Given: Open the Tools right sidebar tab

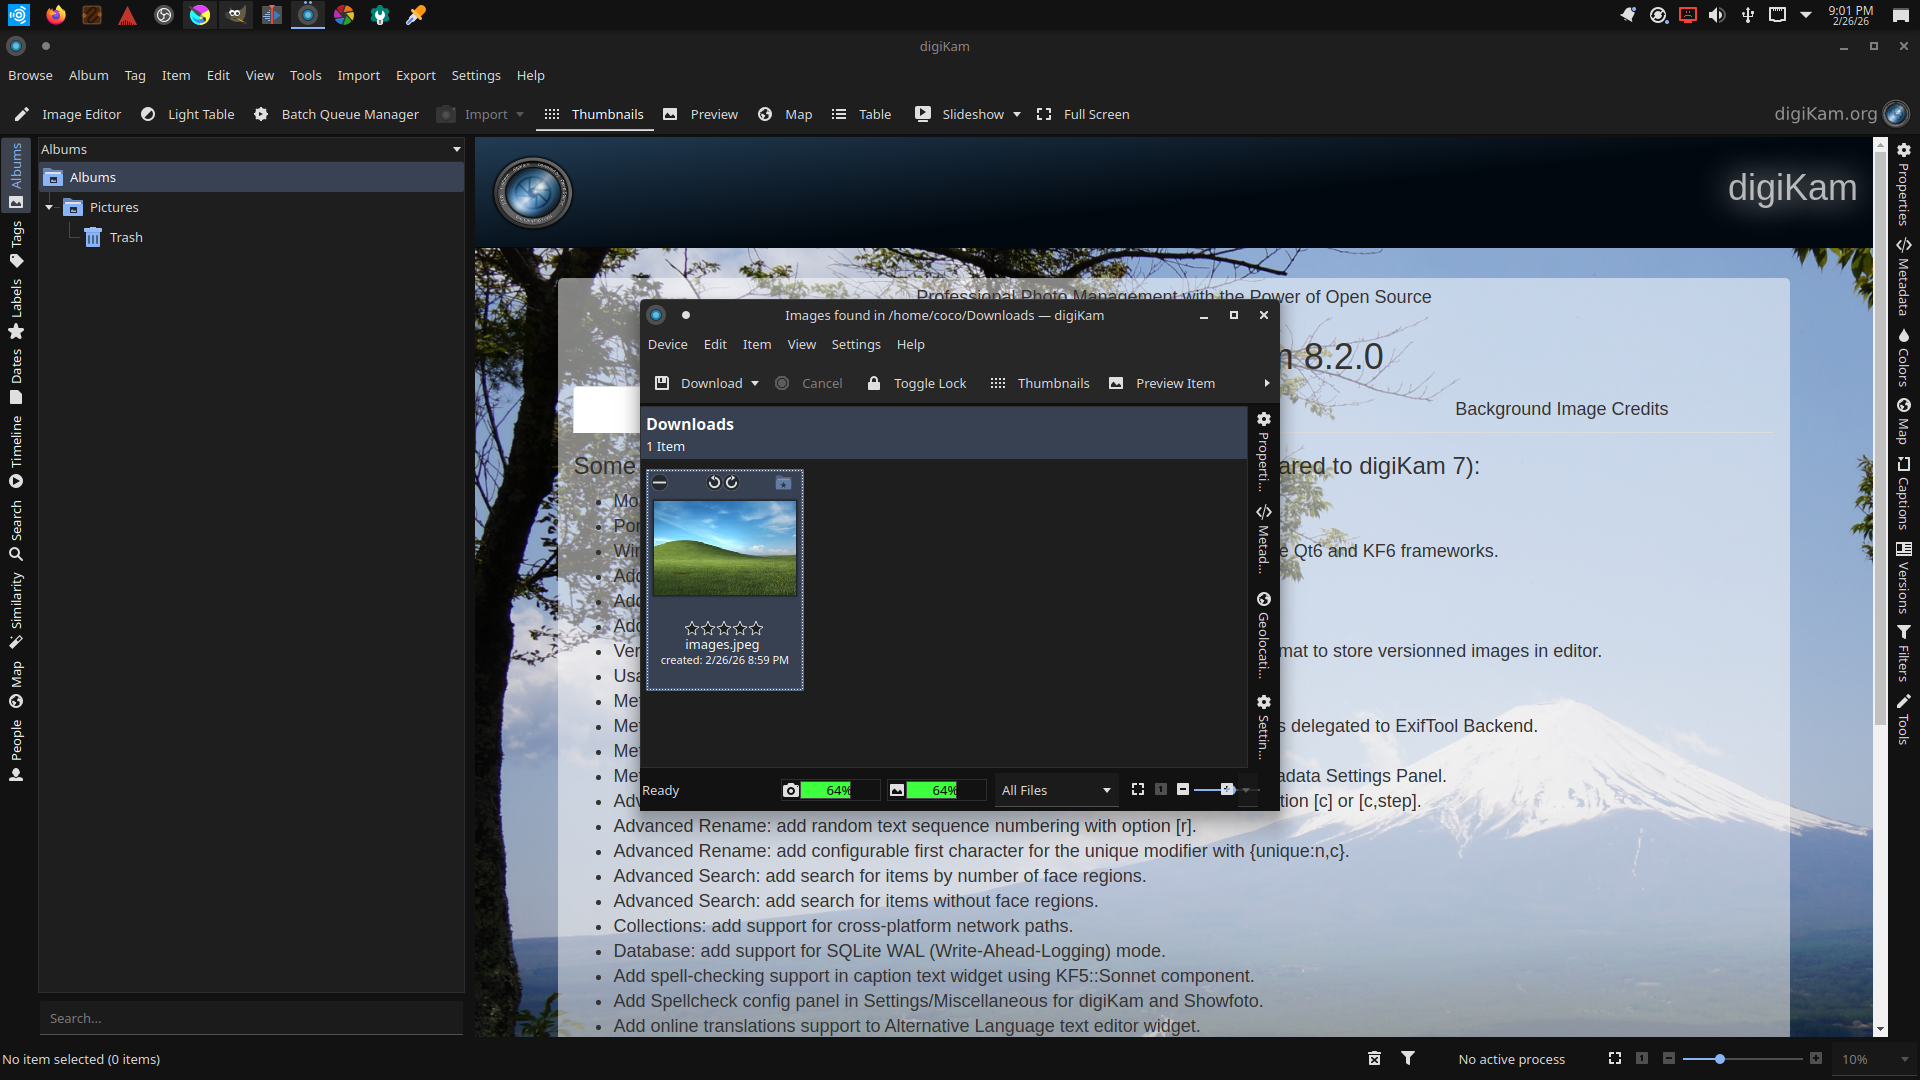Looking at the screenshot, I should [x=1903, y=719].
